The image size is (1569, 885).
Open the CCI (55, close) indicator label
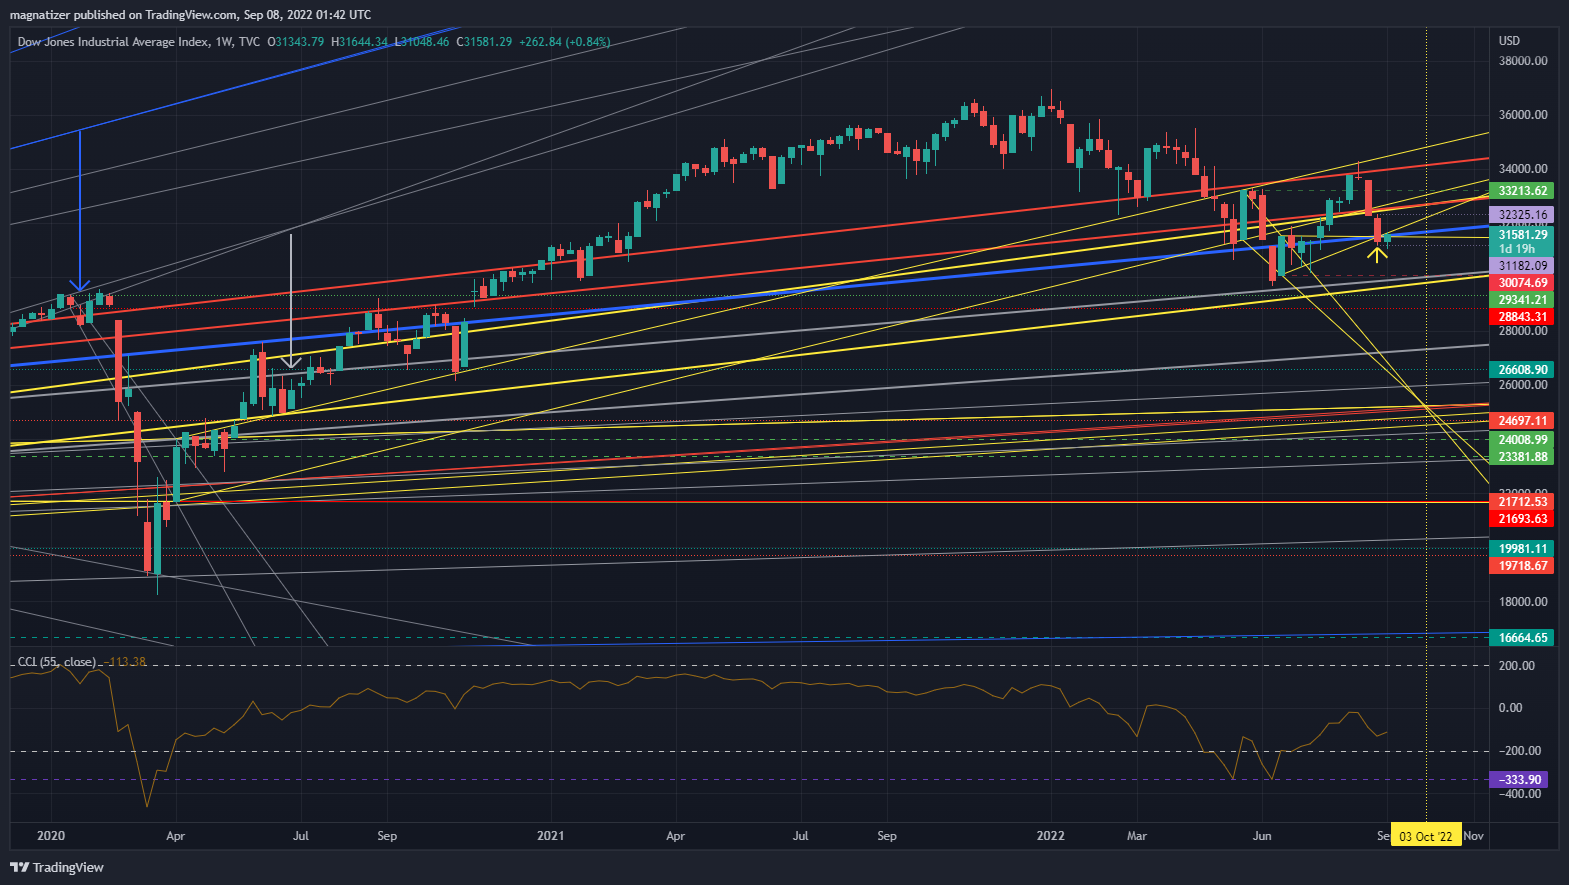(57, 662)
